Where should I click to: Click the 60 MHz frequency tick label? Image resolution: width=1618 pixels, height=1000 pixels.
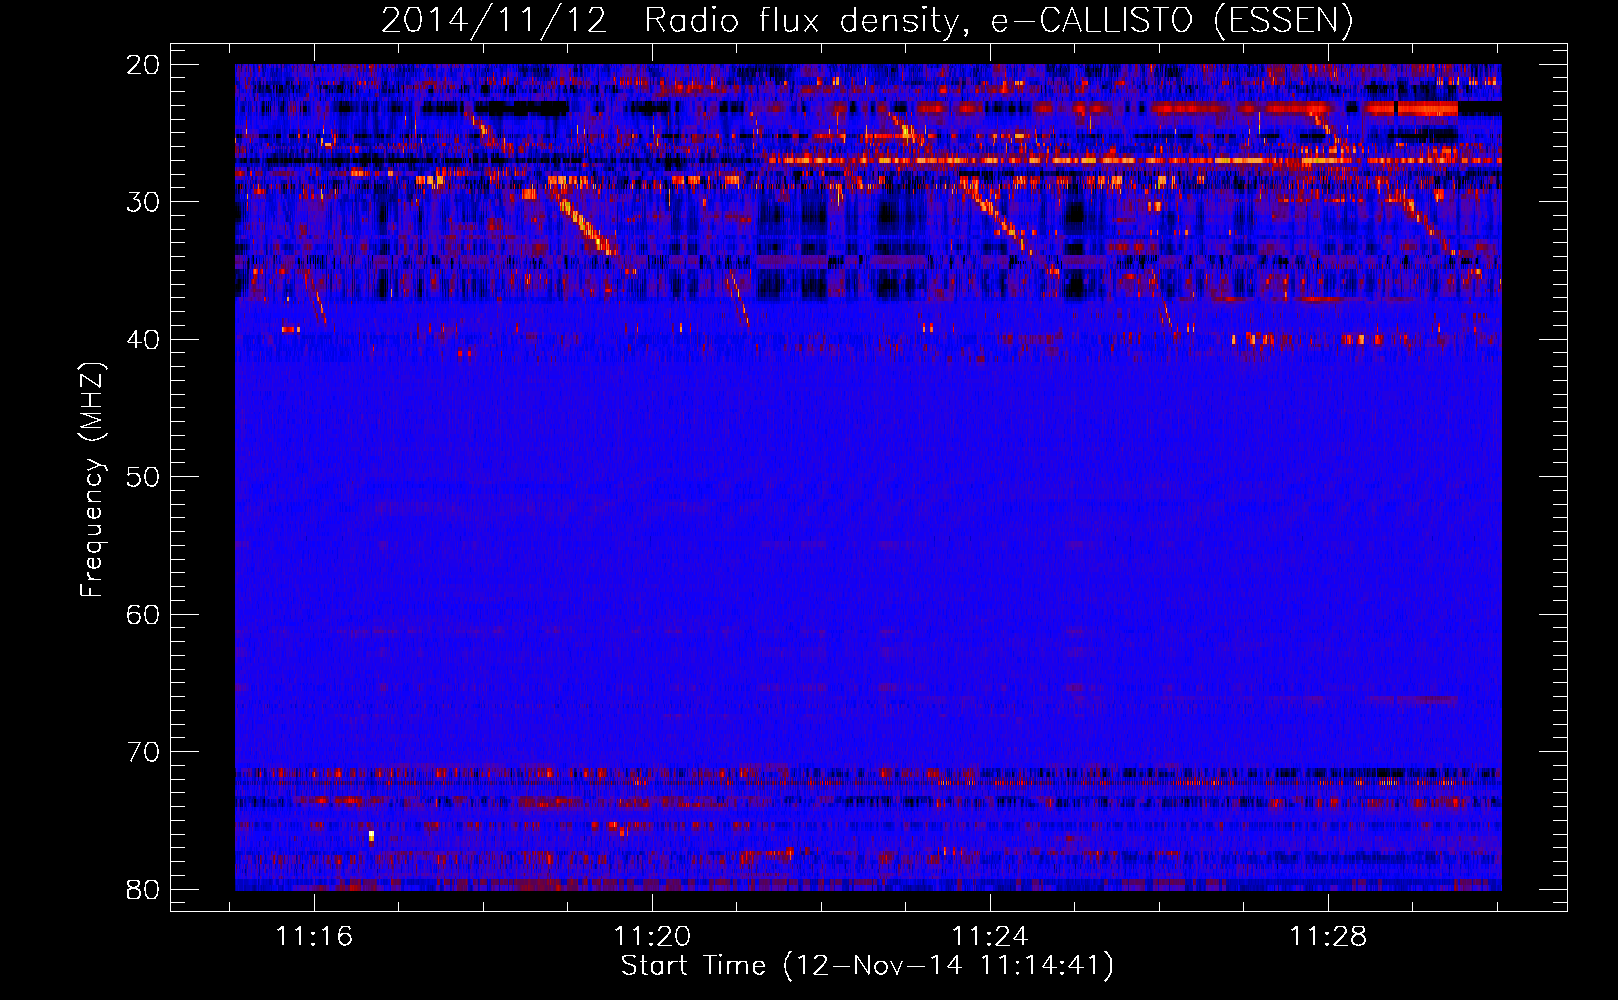144,614
